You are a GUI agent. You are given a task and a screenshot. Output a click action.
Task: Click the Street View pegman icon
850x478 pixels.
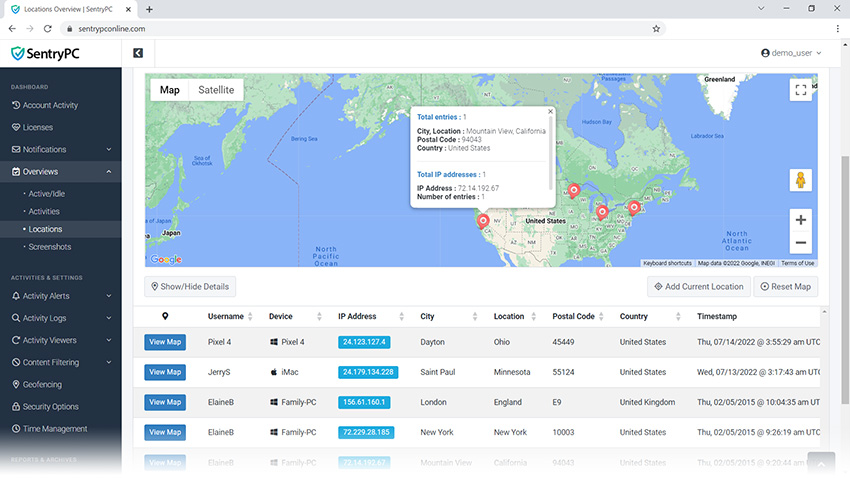(x=800, y=180)
